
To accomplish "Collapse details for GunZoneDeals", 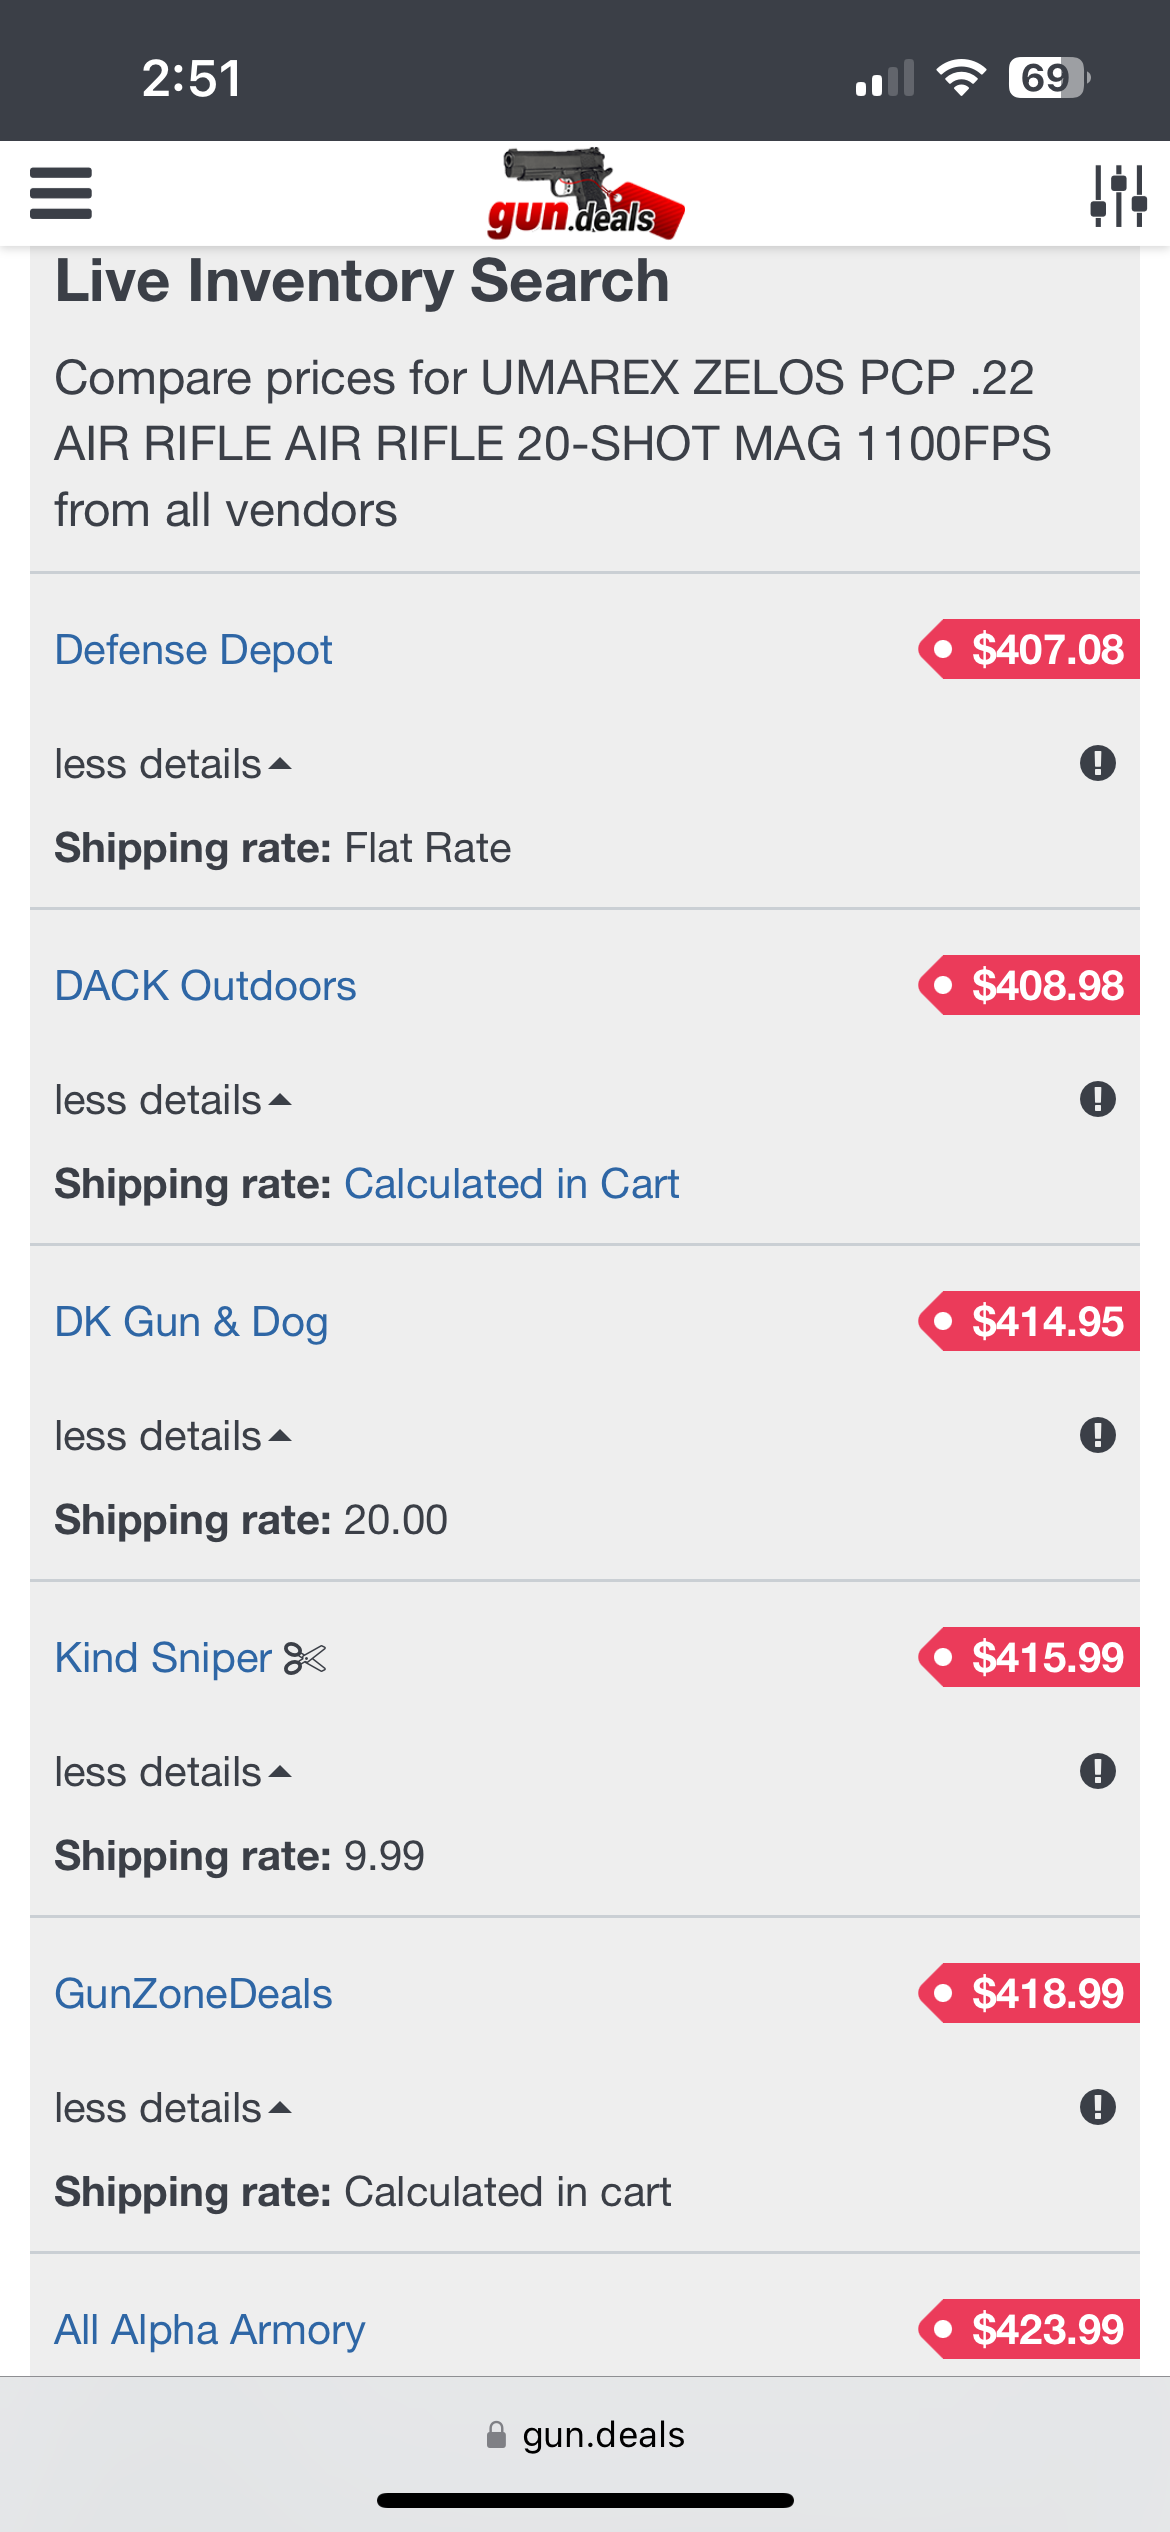I will (173, 2108).
